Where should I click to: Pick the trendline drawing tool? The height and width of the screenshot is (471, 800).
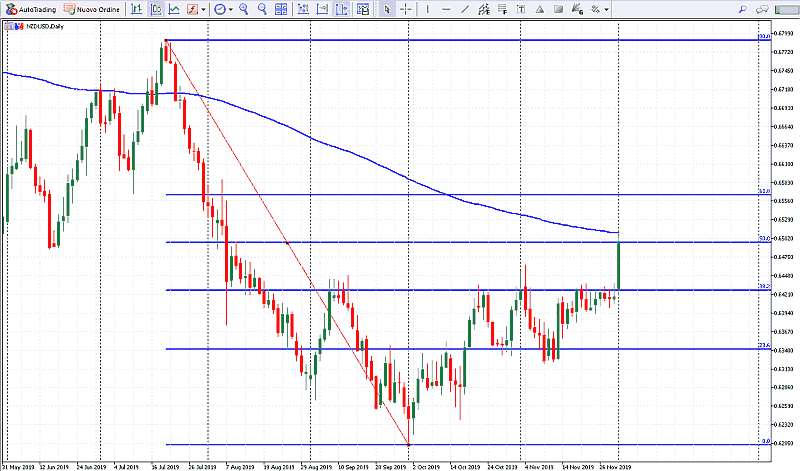tap(465, 9)
